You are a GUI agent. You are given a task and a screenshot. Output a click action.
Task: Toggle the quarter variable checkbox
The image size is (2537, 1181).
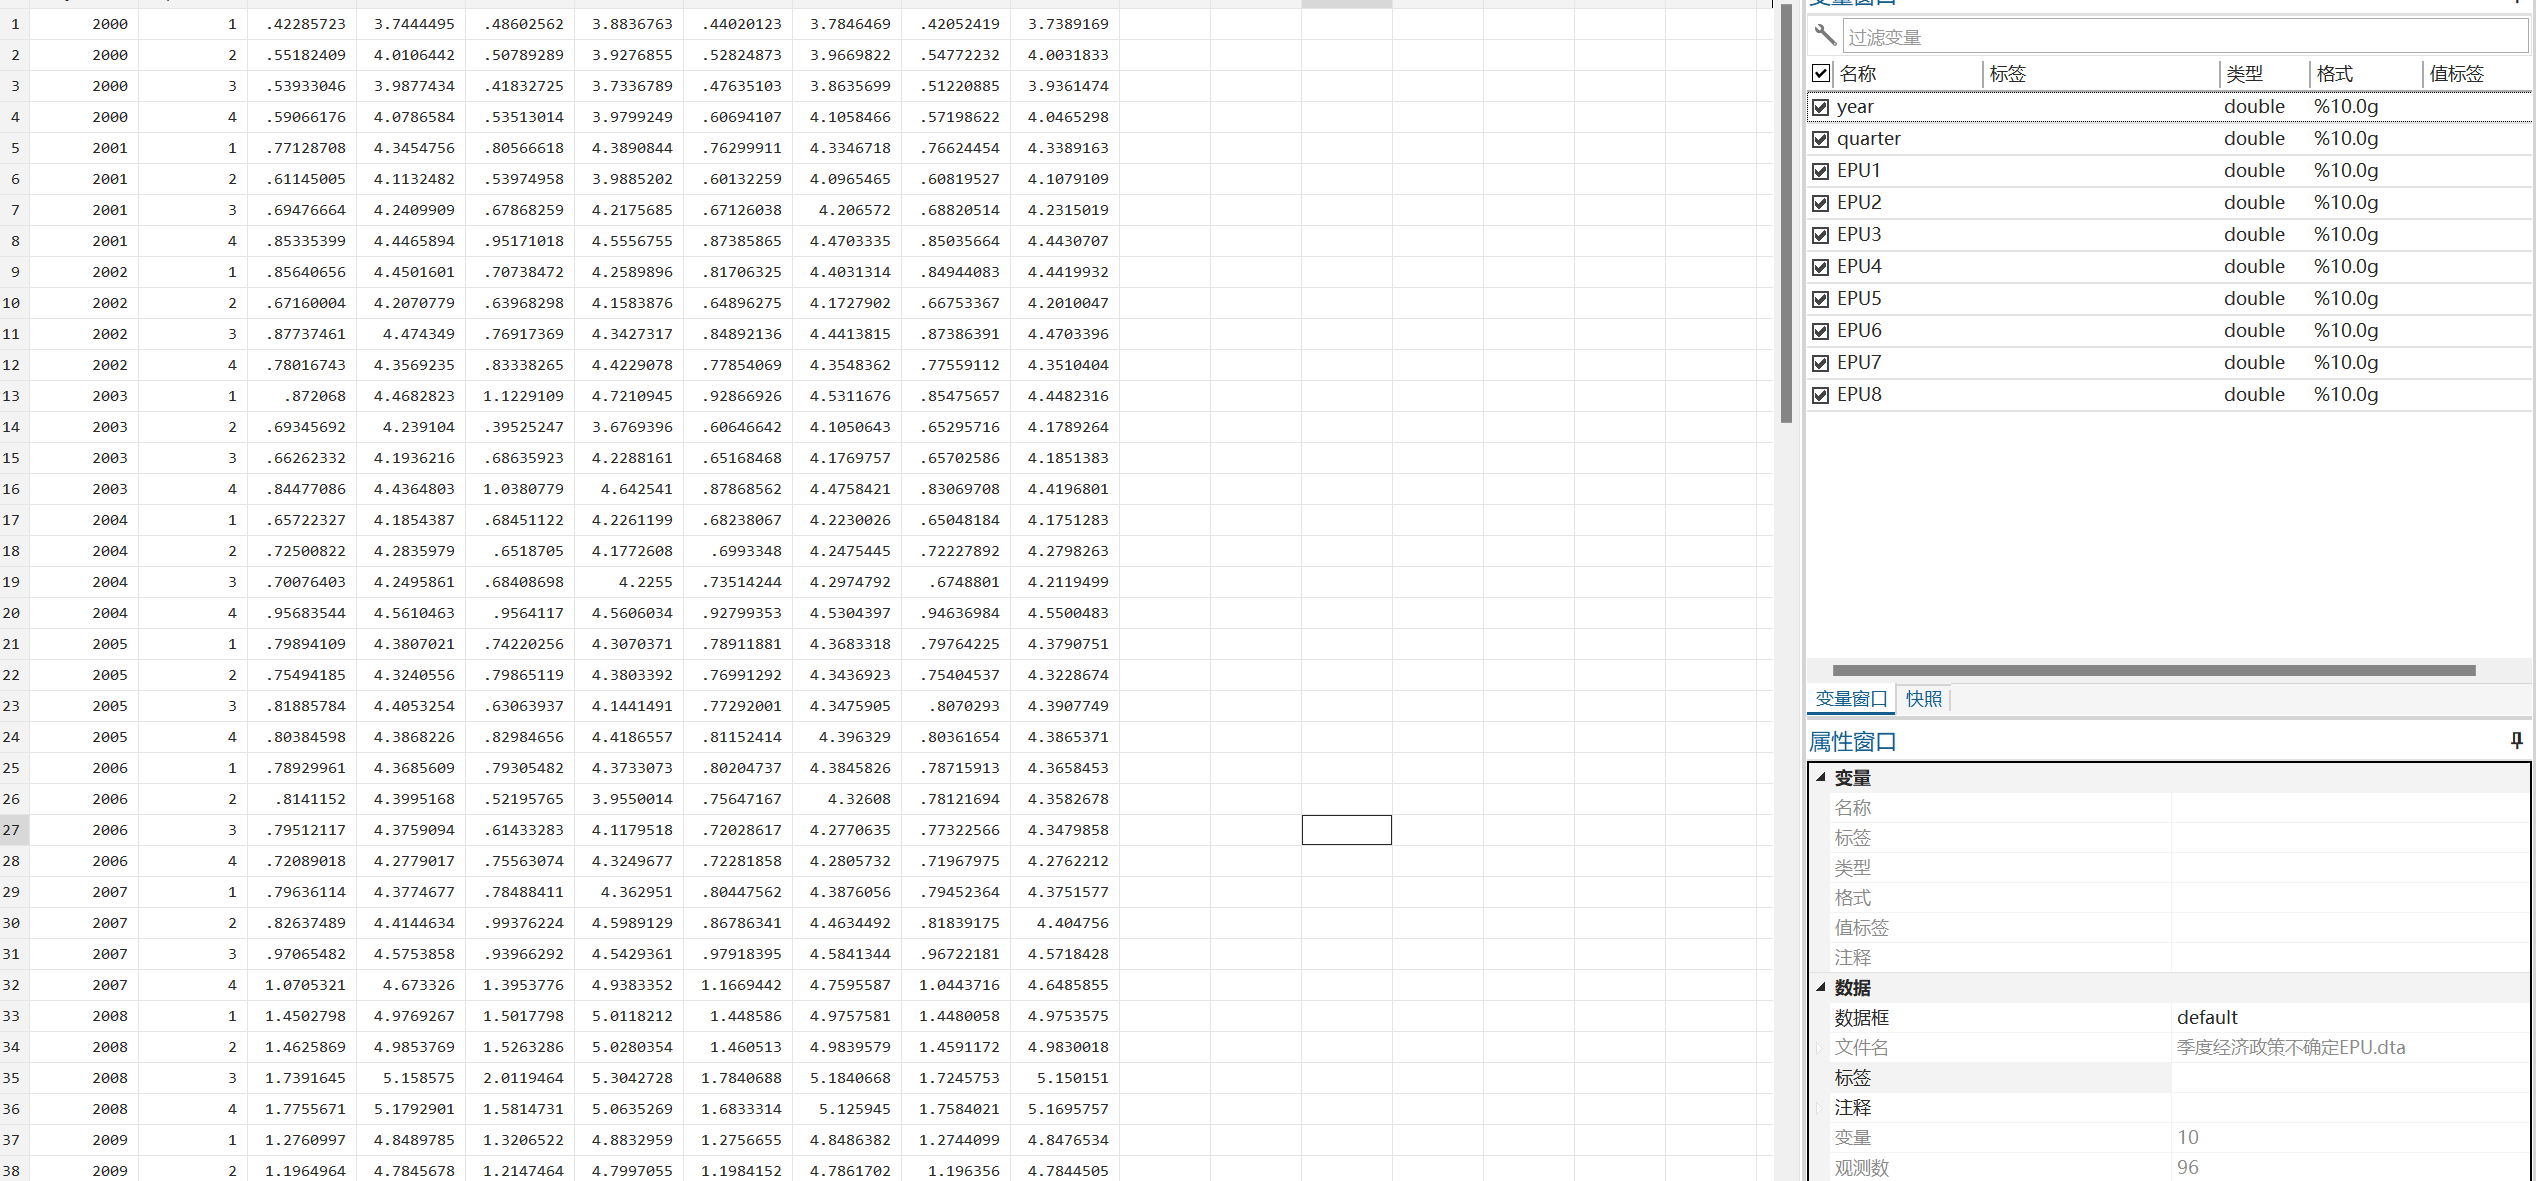coord(1820,139)
